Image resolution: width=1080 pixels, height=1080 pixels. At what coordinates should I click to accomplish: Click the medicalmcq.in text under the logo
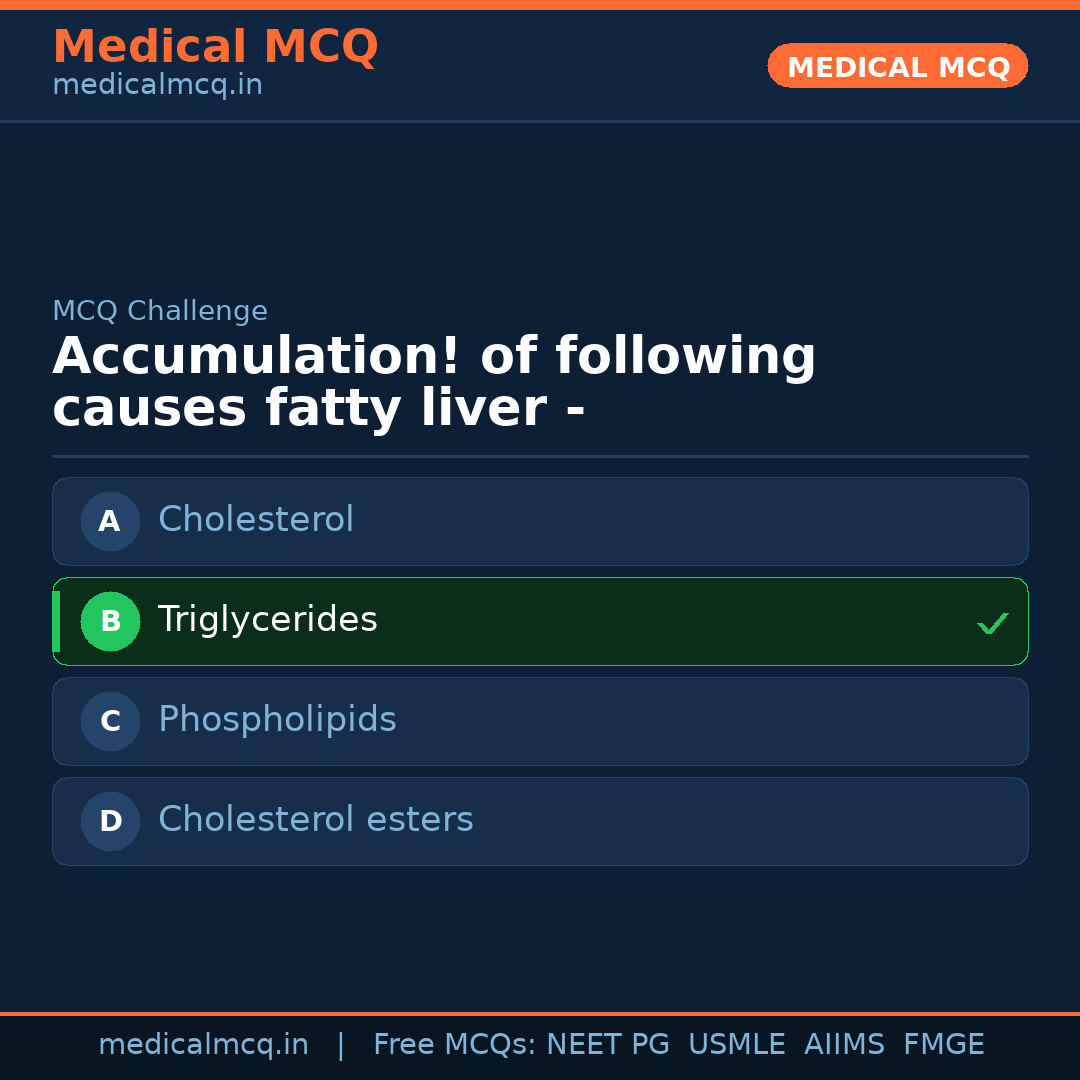pos(157,85)
